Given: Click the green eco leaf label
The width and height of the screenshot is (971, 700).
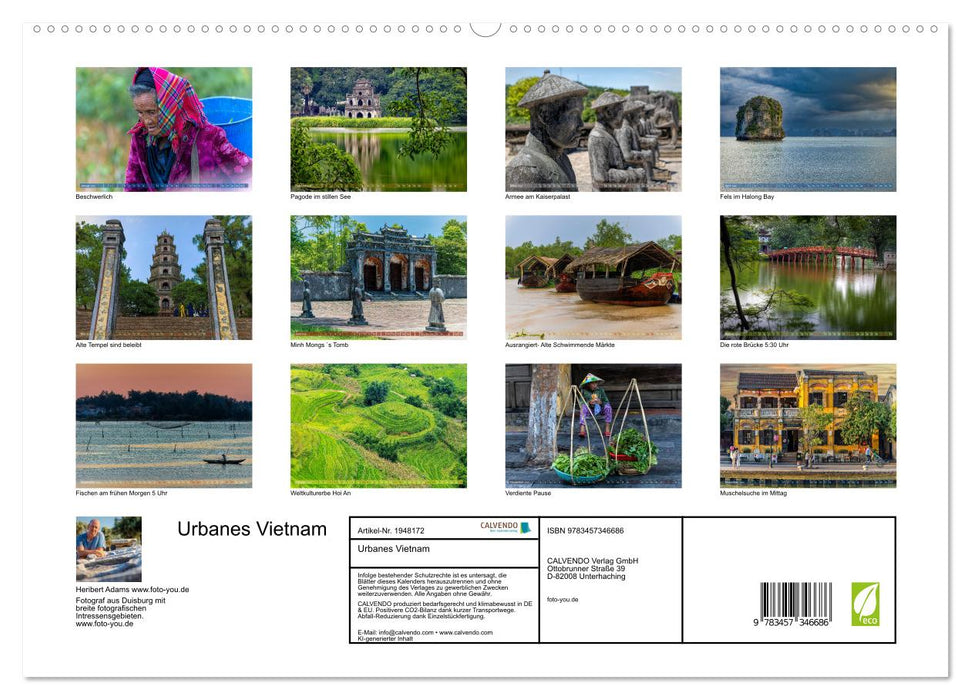Looking at the screenshot, I should 866,602.
